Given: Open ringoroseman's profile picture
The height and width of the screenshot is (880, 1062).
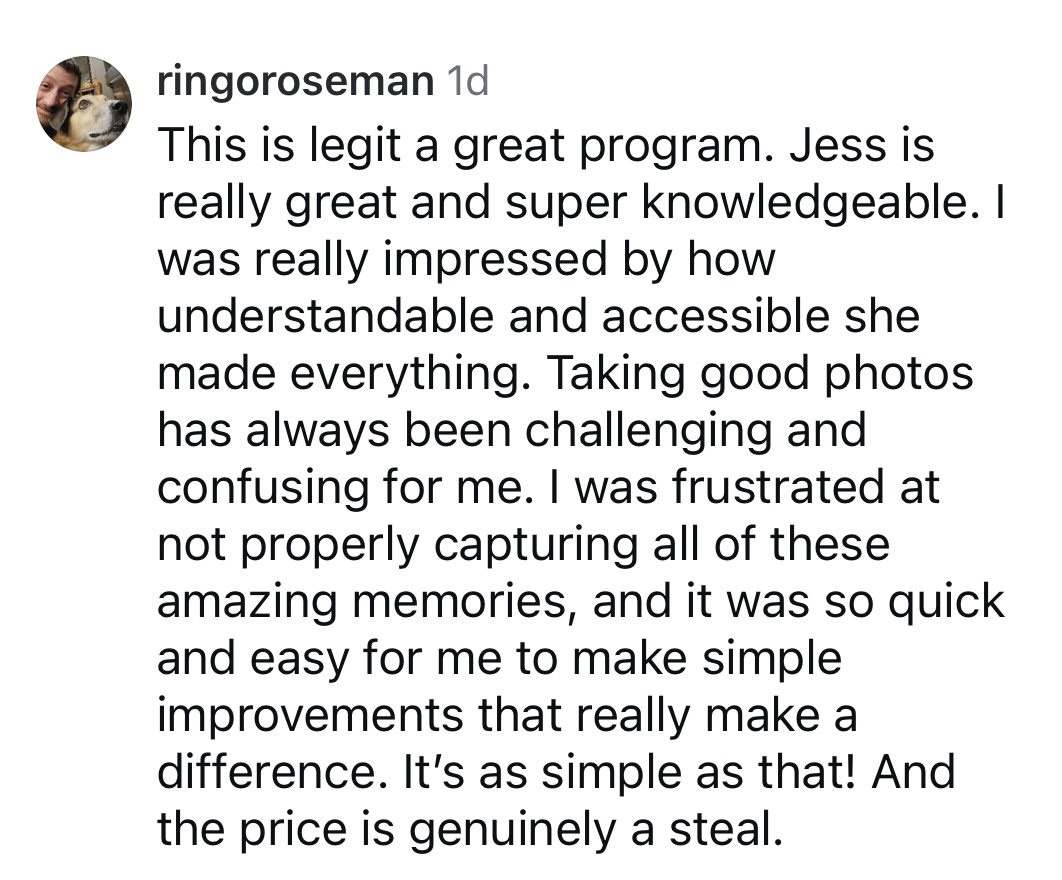Looking at the screenshot, I should click(x=84, y=104).
